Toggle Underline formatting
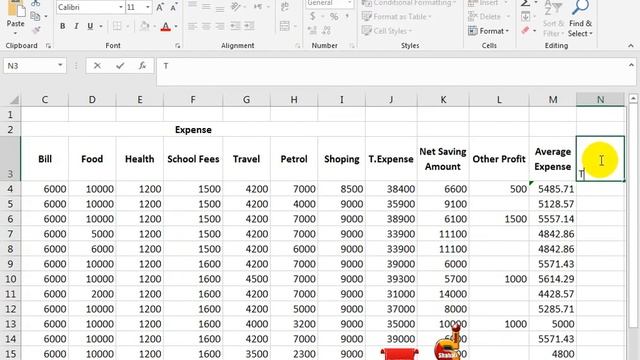640x360 pixels. pyautogui.click(x=90, y=27)
